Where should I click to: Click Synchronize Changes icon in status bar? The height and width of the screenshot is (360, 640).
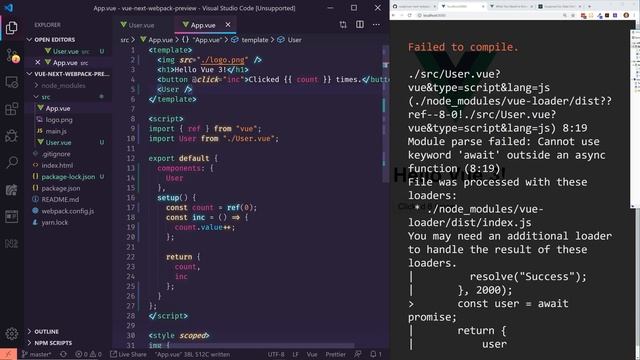[63, 354]
